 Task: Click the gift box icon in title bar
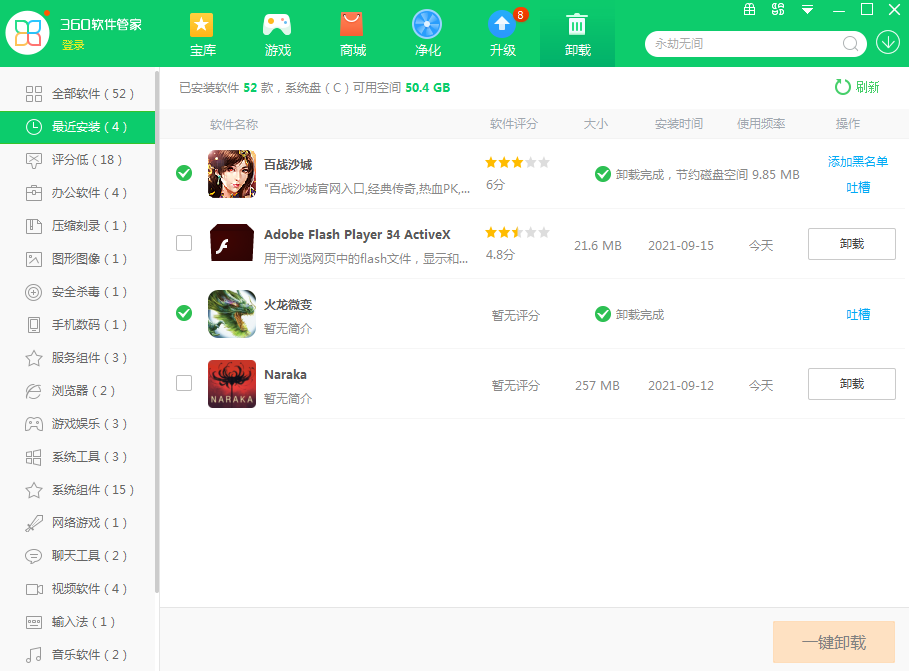(750, 9)
